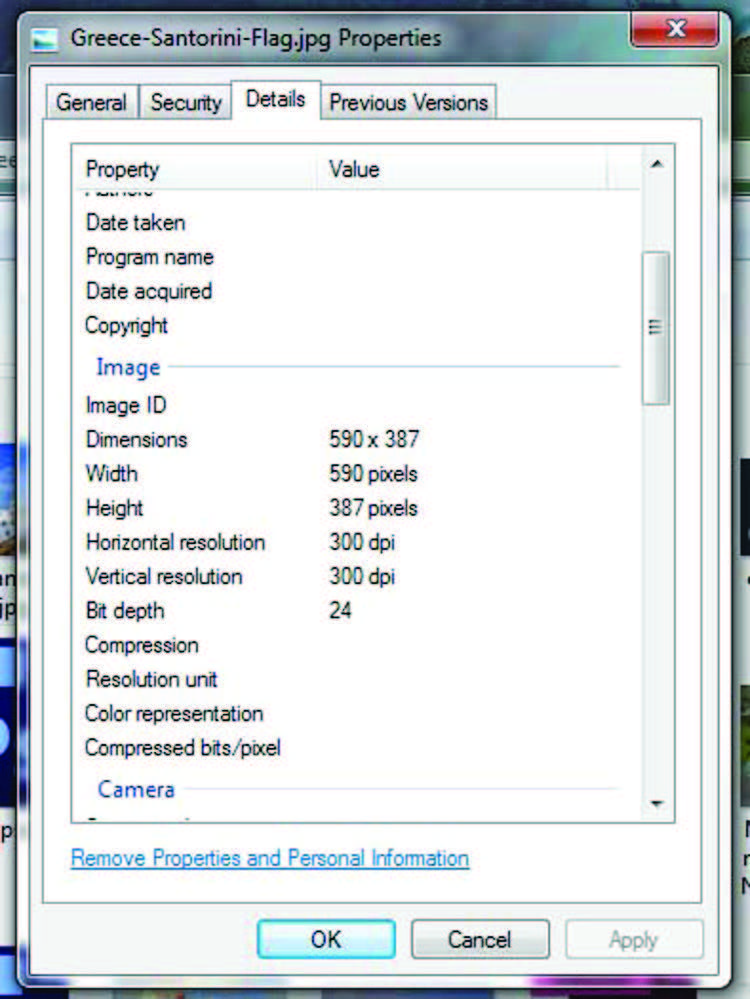750x999 pixels.
Task: Open the Security tab
Action: 185,103
